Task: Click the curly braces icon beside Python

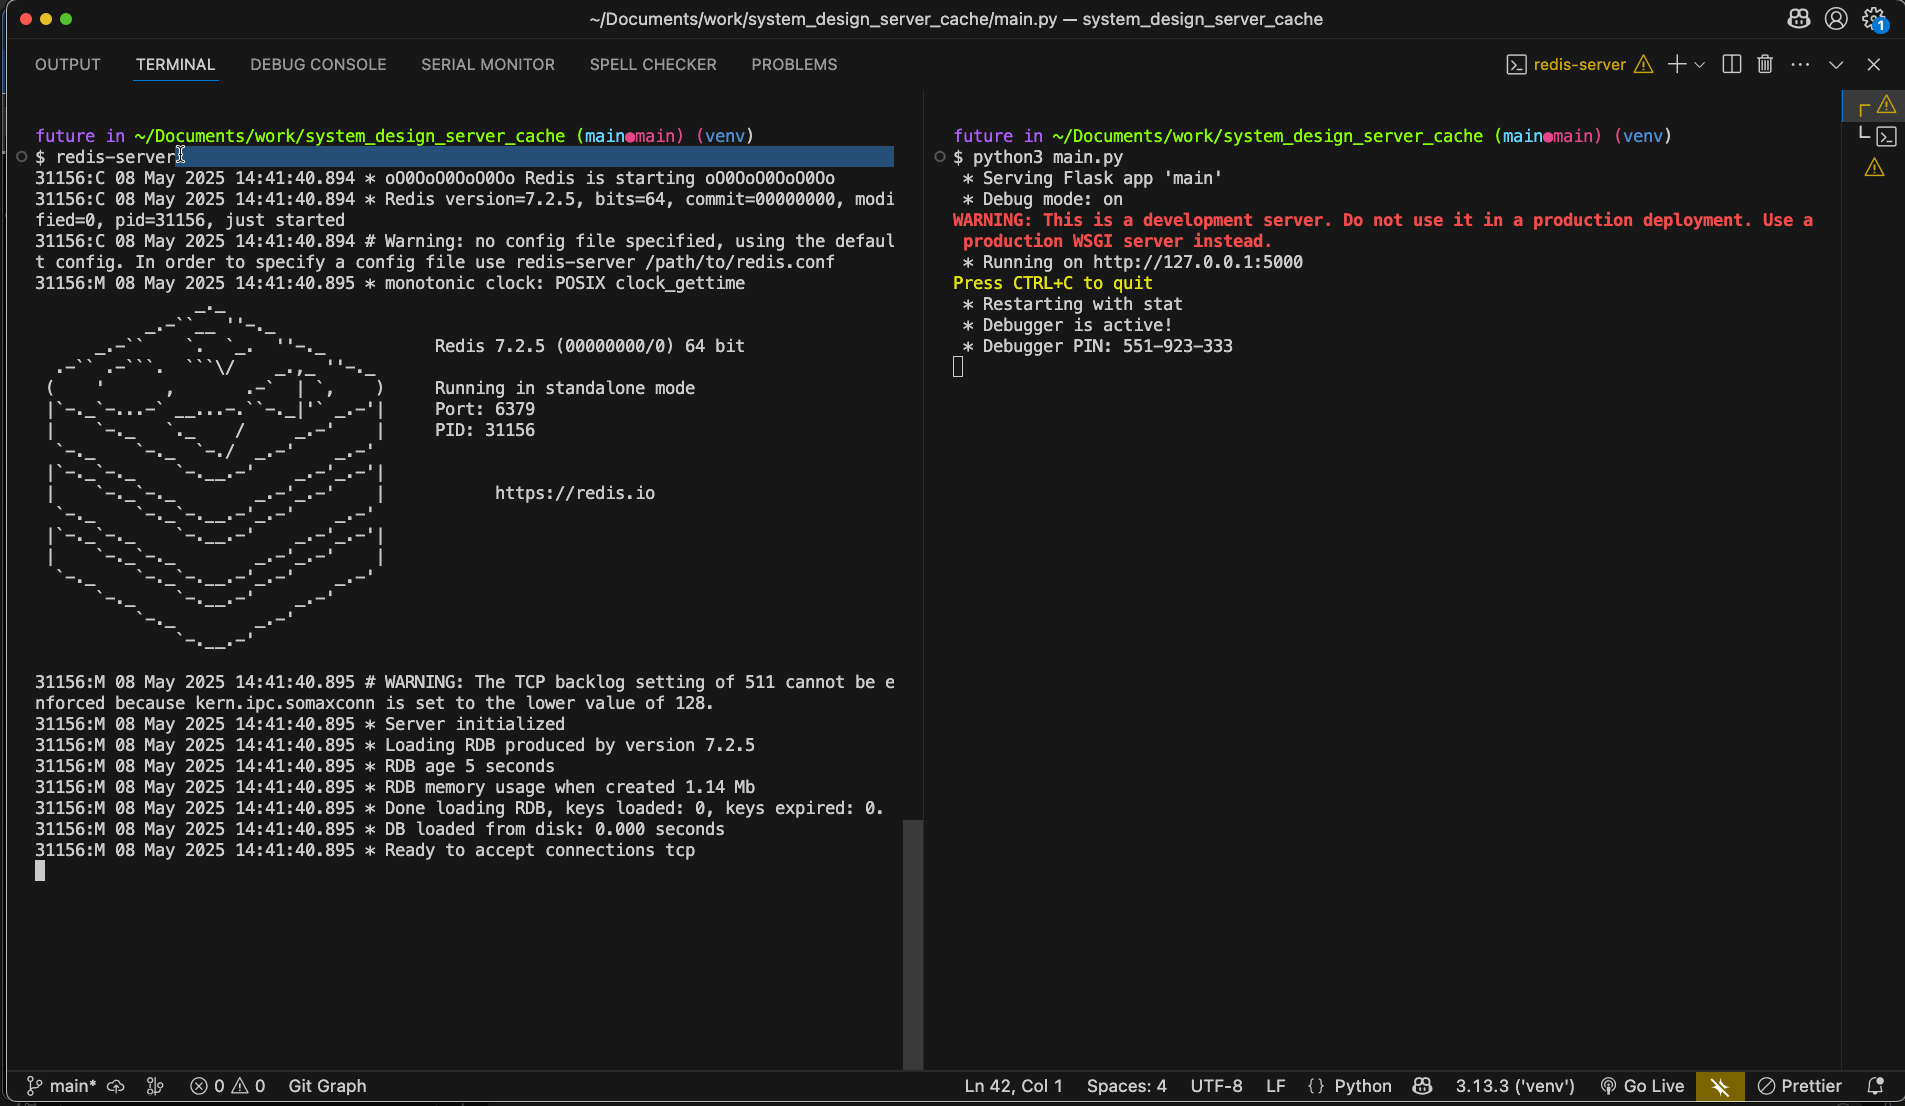Action: click(x=1316, y=1086)
